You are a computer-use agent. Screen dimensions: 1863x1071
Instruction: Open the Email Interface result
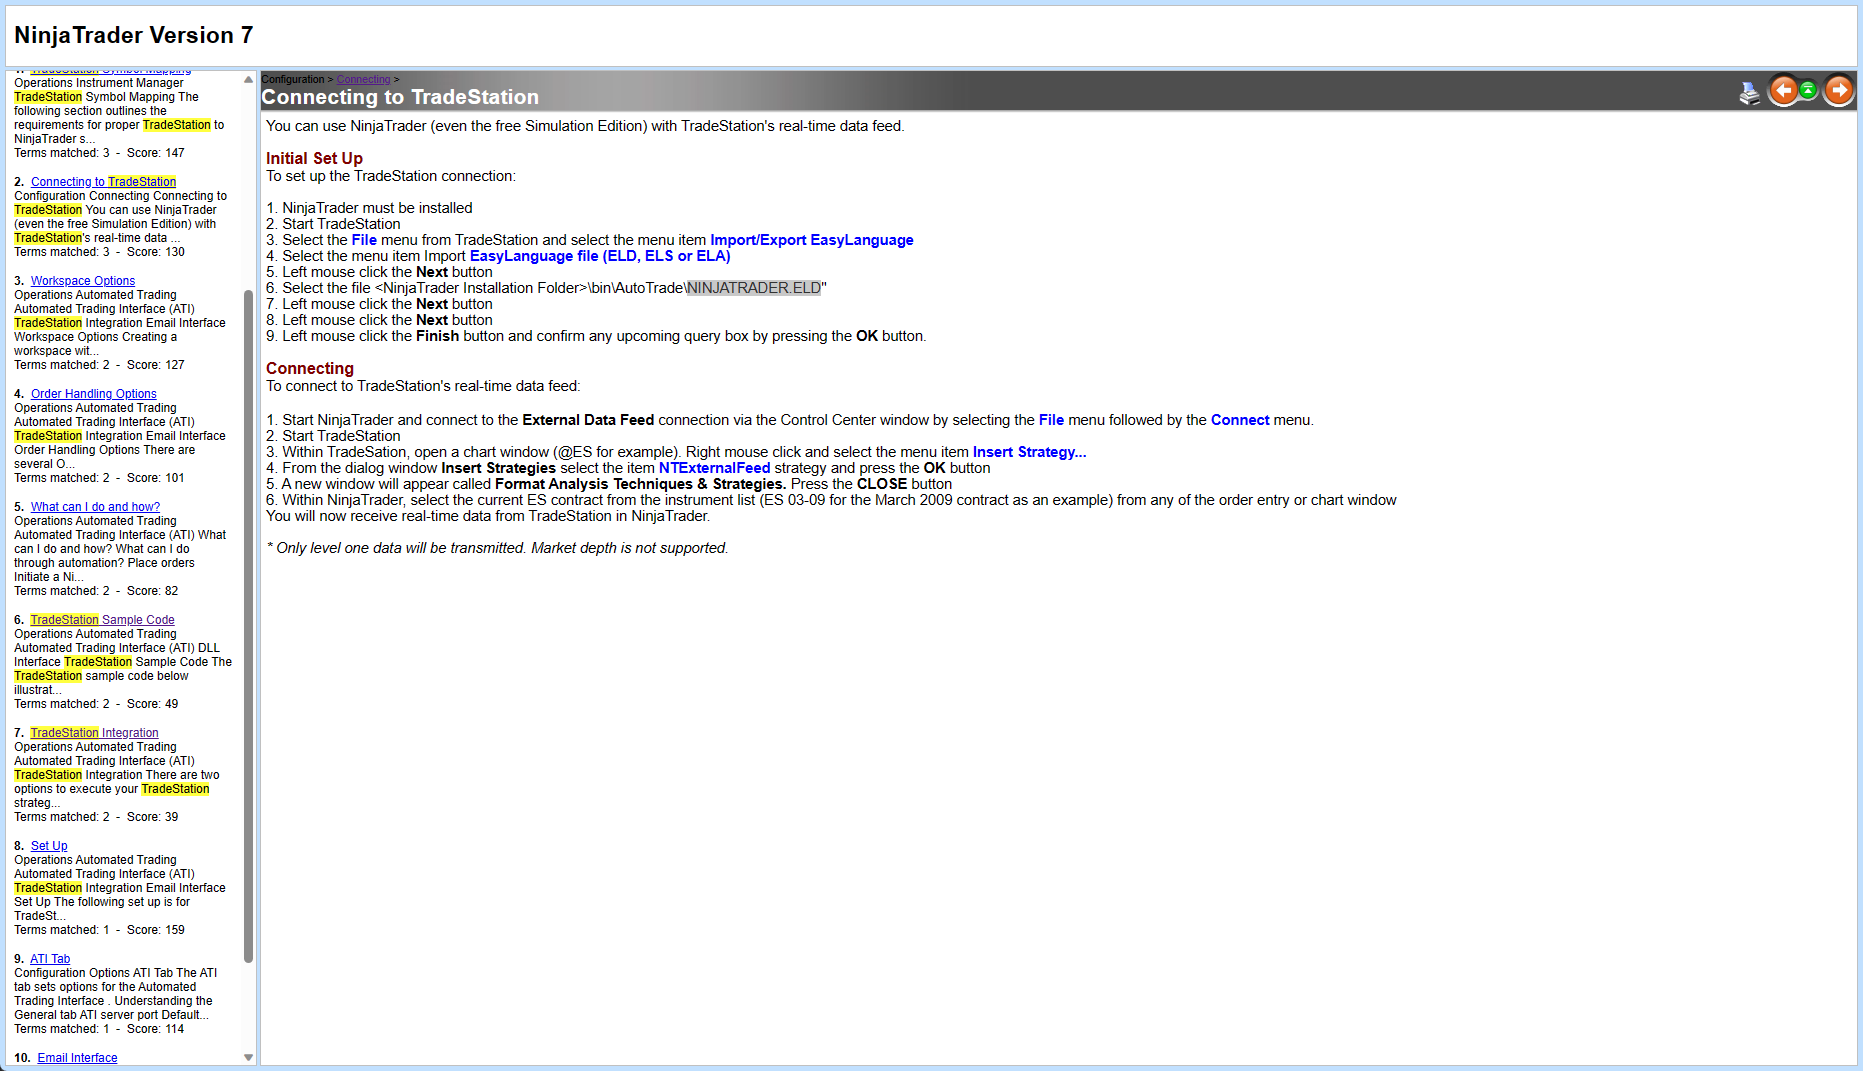(x=77, y=1057)
